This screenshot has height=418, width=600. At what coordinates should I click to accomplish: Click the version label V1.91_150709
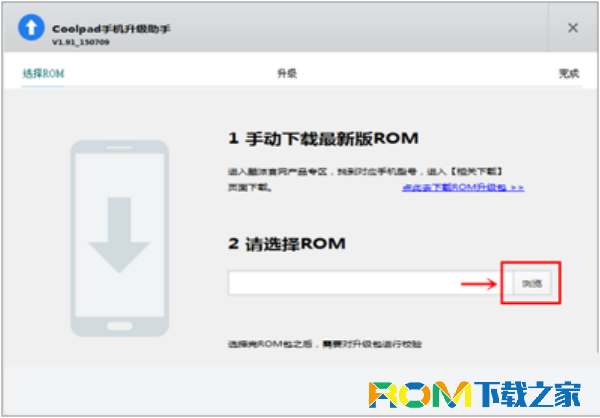point(81,42)
